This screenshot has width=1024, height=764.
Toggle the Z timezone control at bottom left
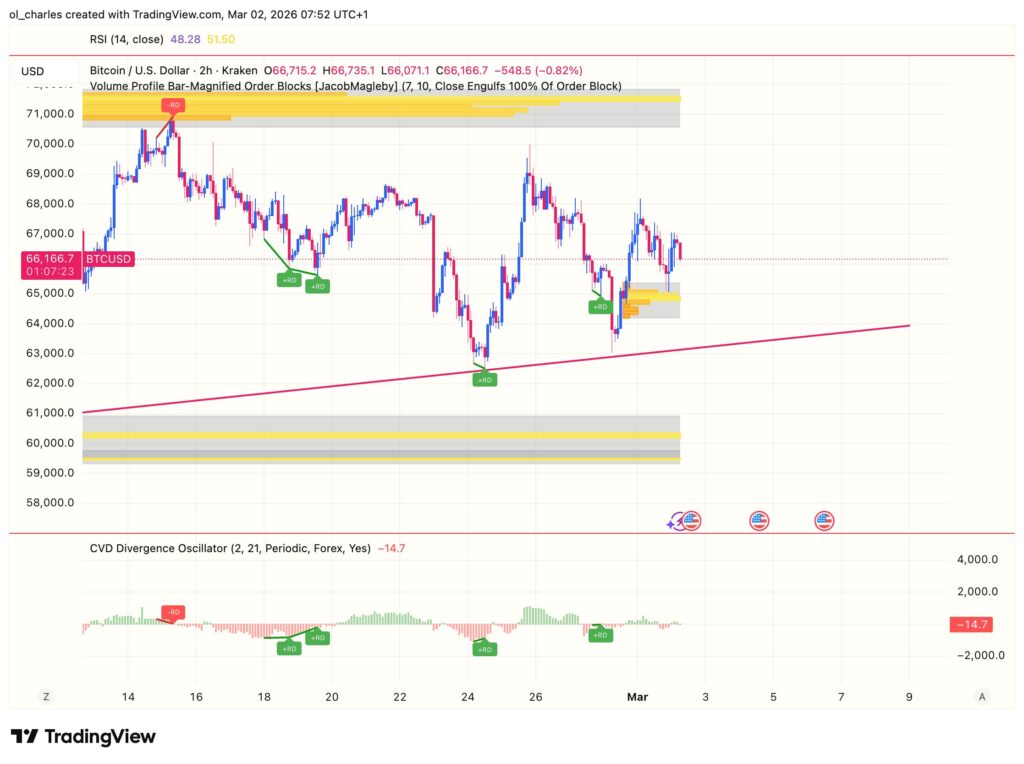pyautogui.click(x=44, y=696)
